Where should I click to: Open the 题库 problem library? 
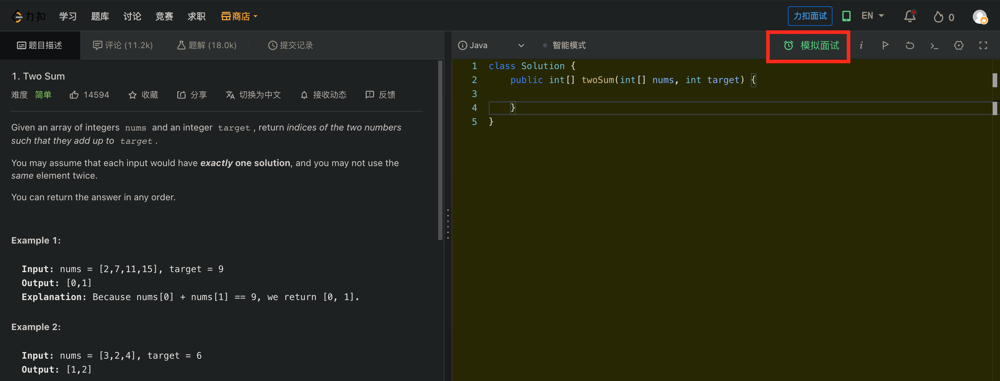pyautogui.click(x=100, y=16)
